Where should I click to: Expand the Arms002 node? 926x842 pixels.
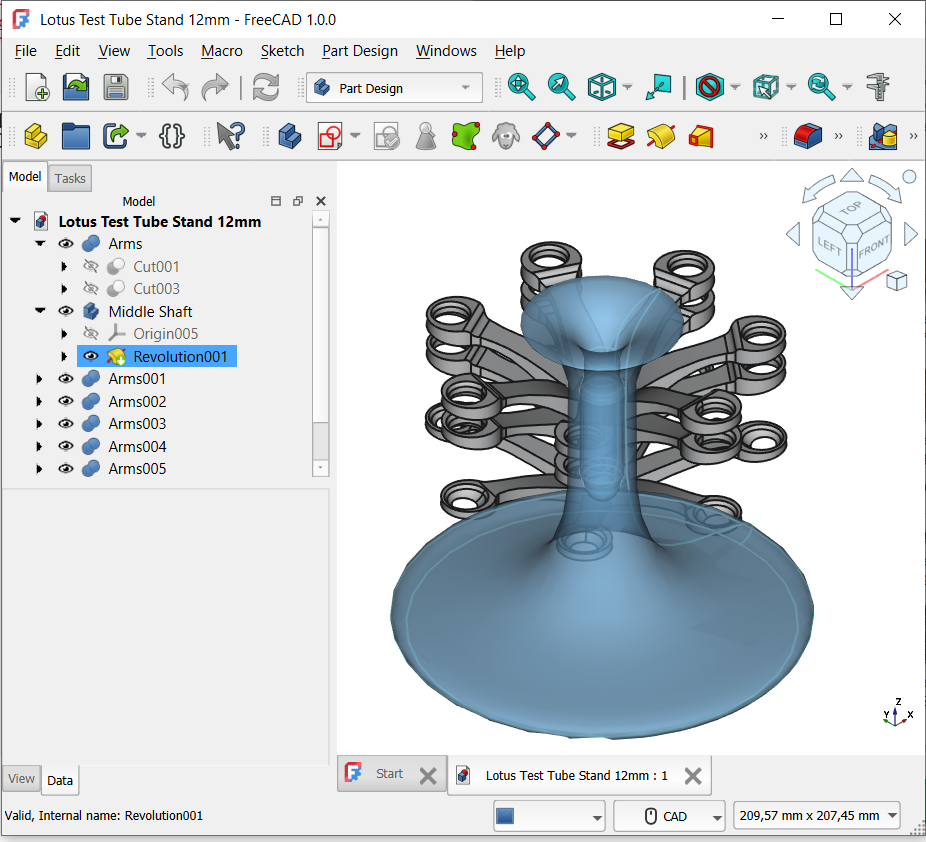[40, 402]
